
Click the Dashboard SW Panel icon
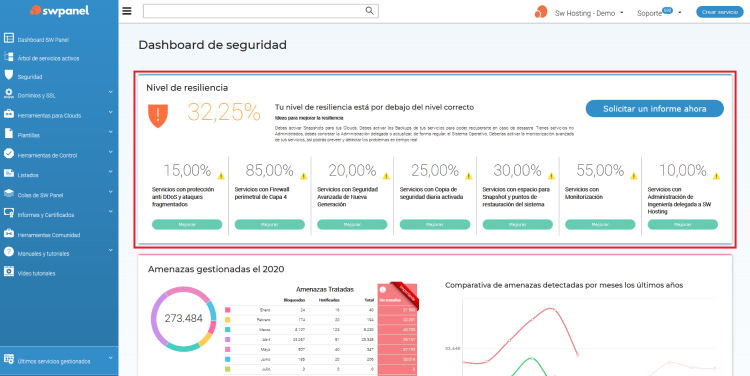pyautogui.click(x=9, y=38)
